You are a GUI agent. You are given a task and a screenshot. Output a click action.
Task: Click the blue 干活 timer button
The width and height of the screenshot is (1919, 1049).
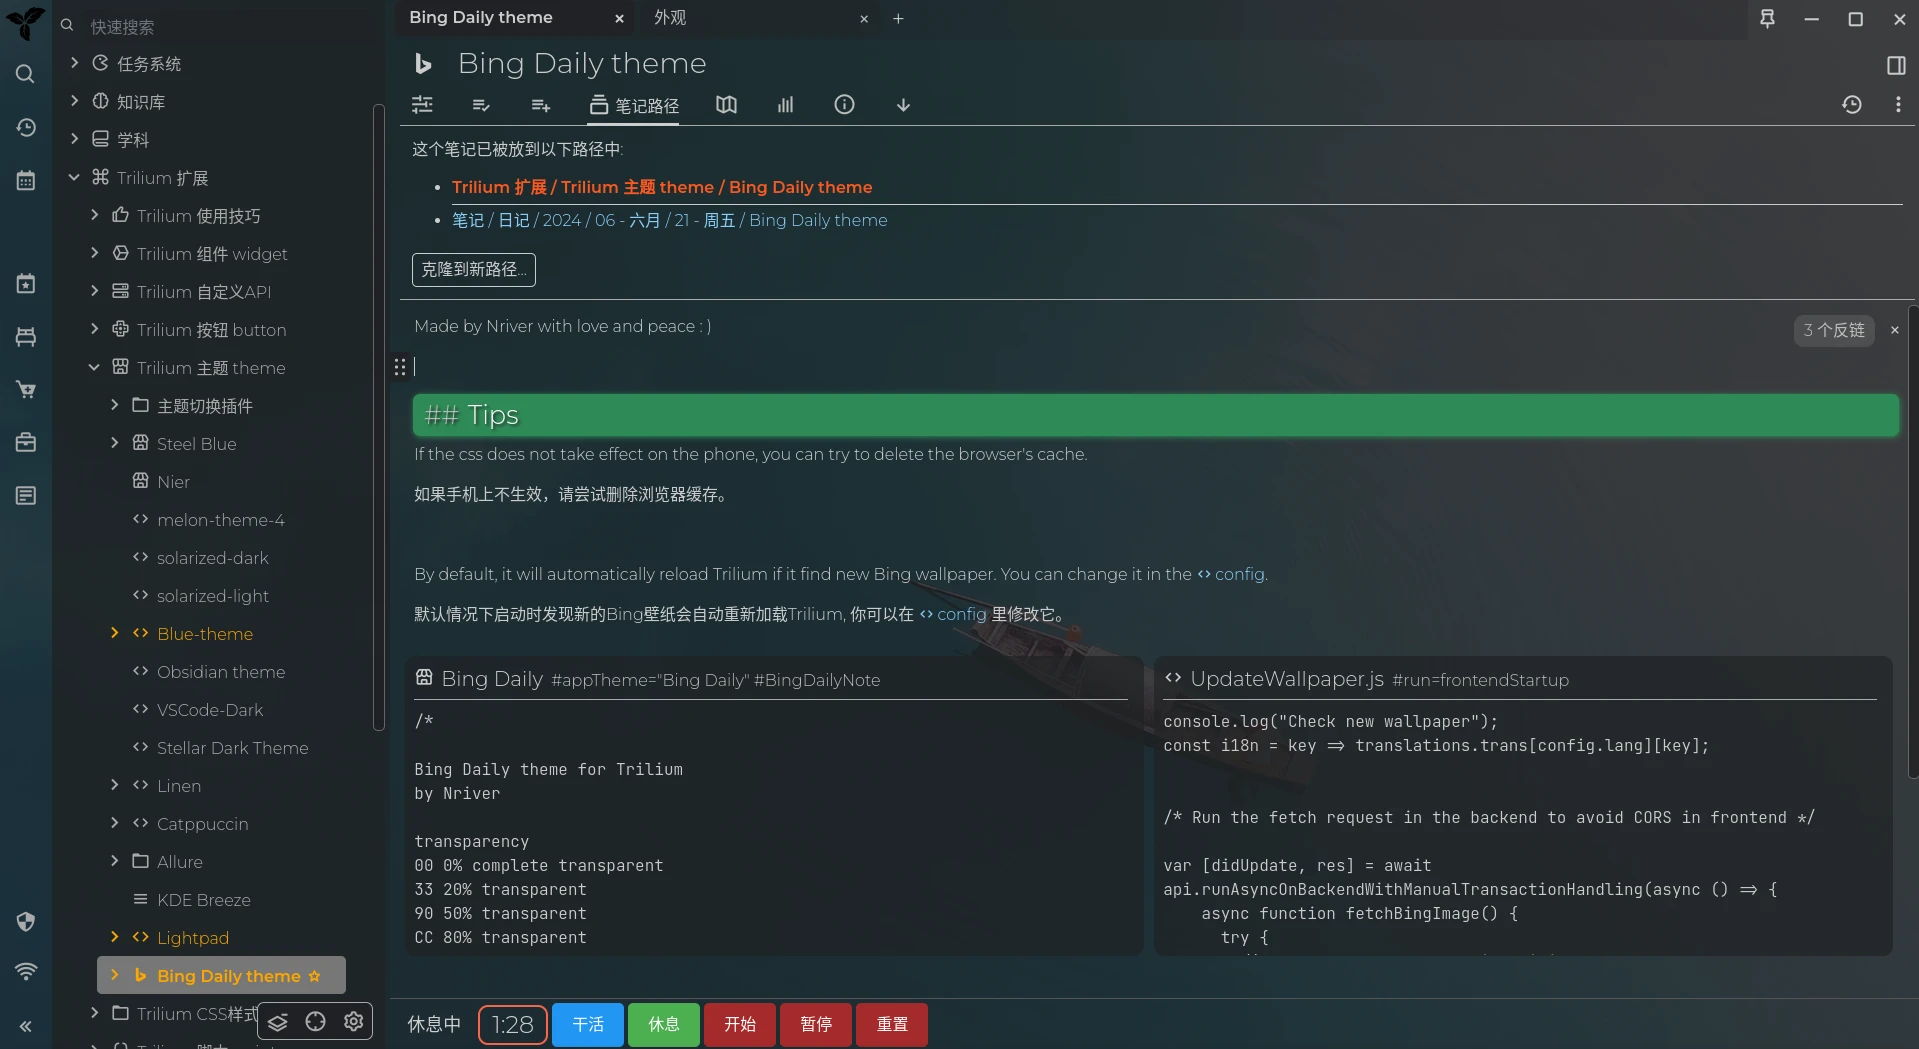588,1025
